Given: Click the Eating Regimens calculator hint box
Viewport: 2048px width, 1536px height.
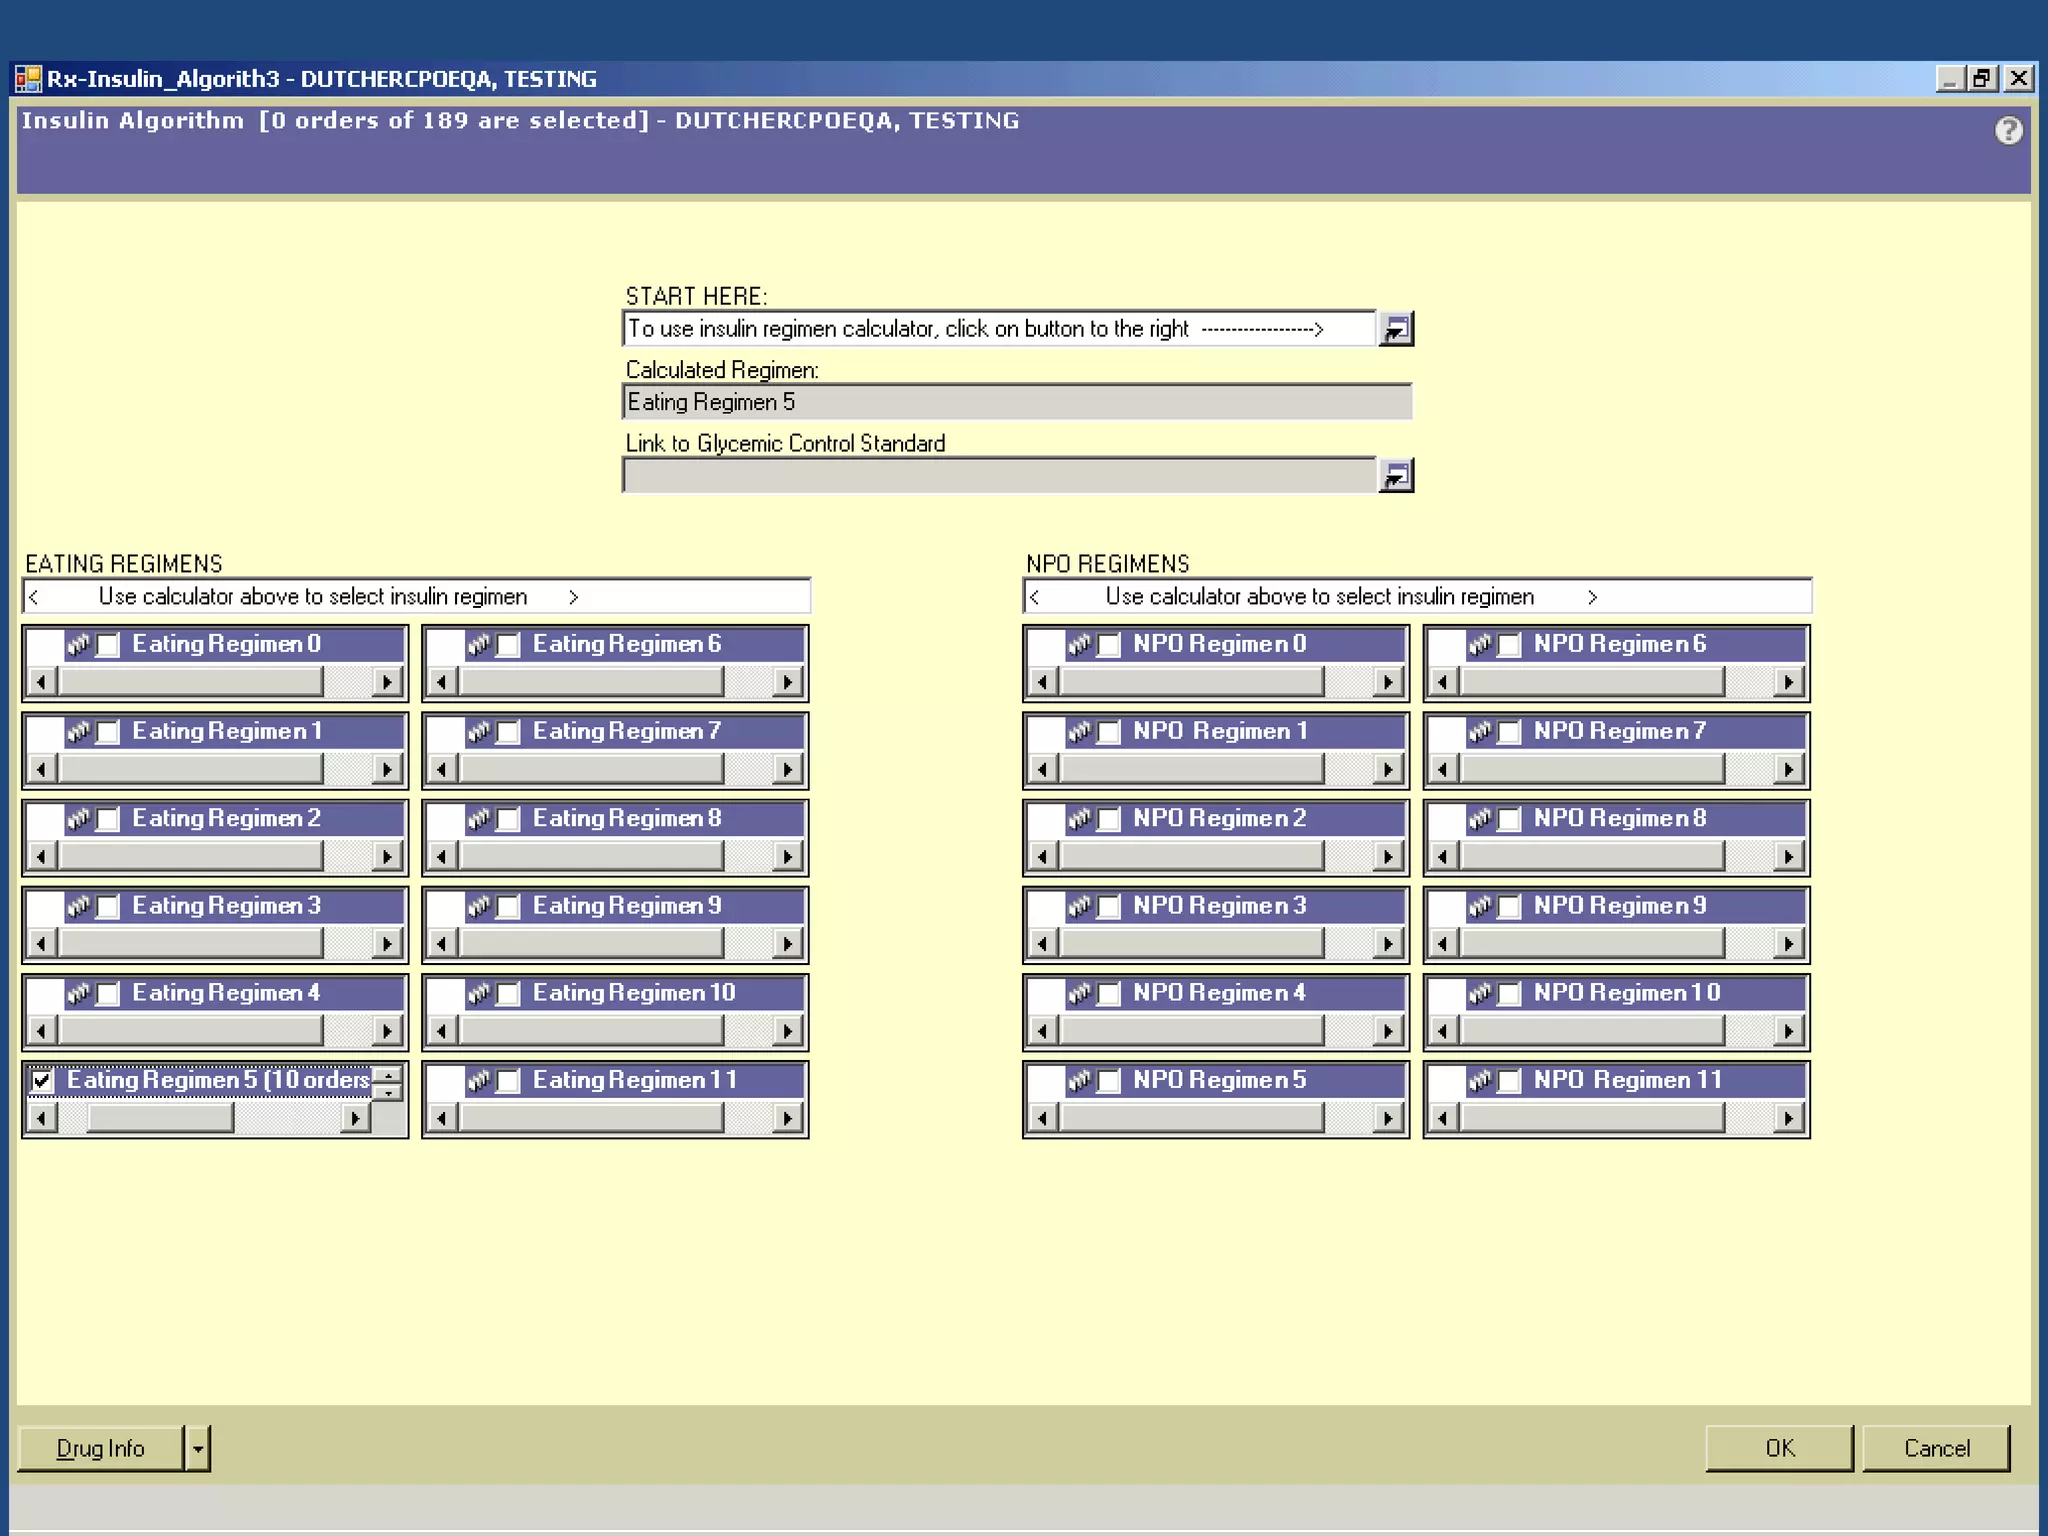Looking at the screenshot, I should click(x=416, y=597).
